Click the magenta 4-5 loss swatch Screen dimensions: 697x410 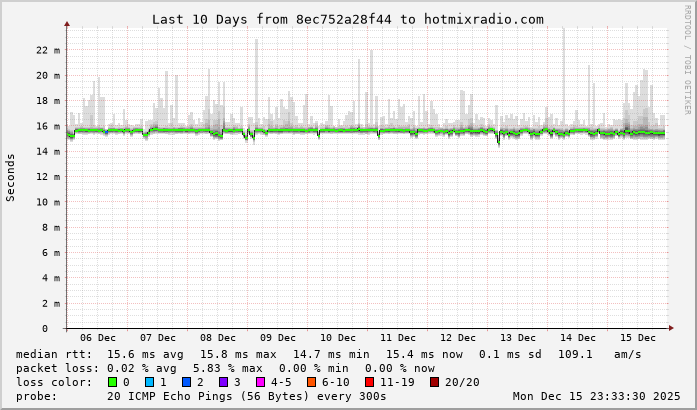(x=261, y=382)
